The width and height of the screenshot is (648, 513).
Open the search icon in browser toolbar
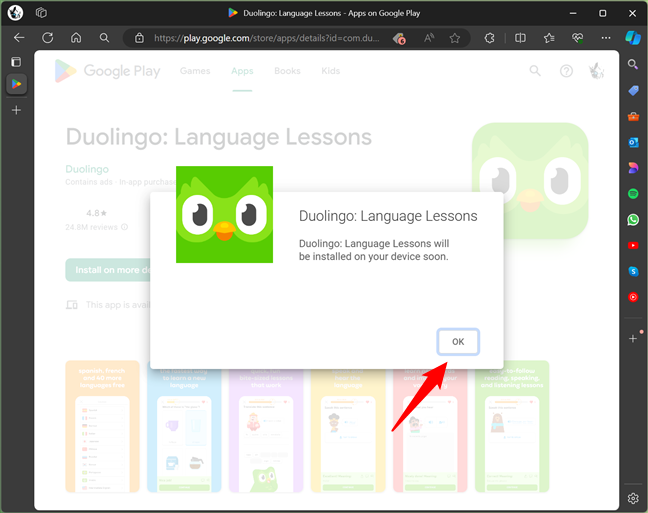[x=105, y=38]
